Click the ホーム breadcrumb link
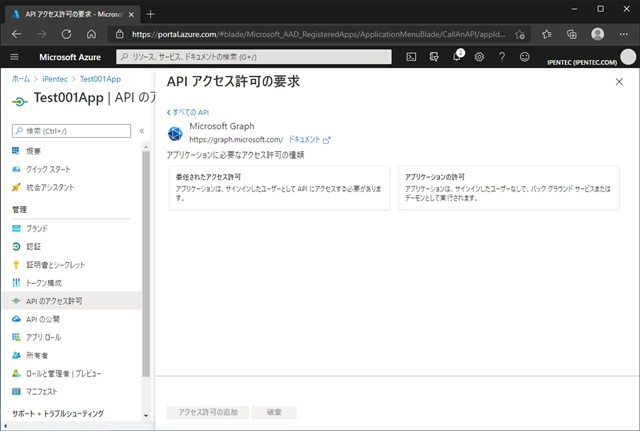 tap(21, 79)
